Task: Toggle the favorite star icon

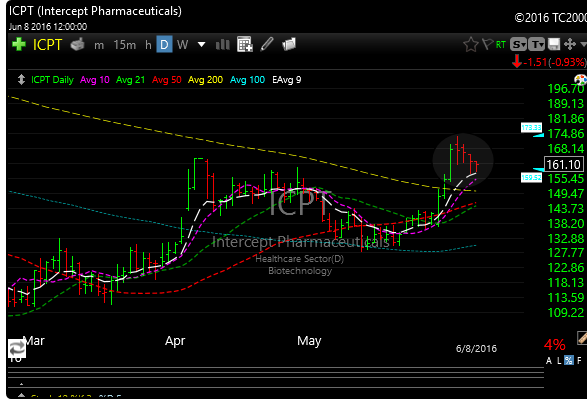Action: click(471, 45)
